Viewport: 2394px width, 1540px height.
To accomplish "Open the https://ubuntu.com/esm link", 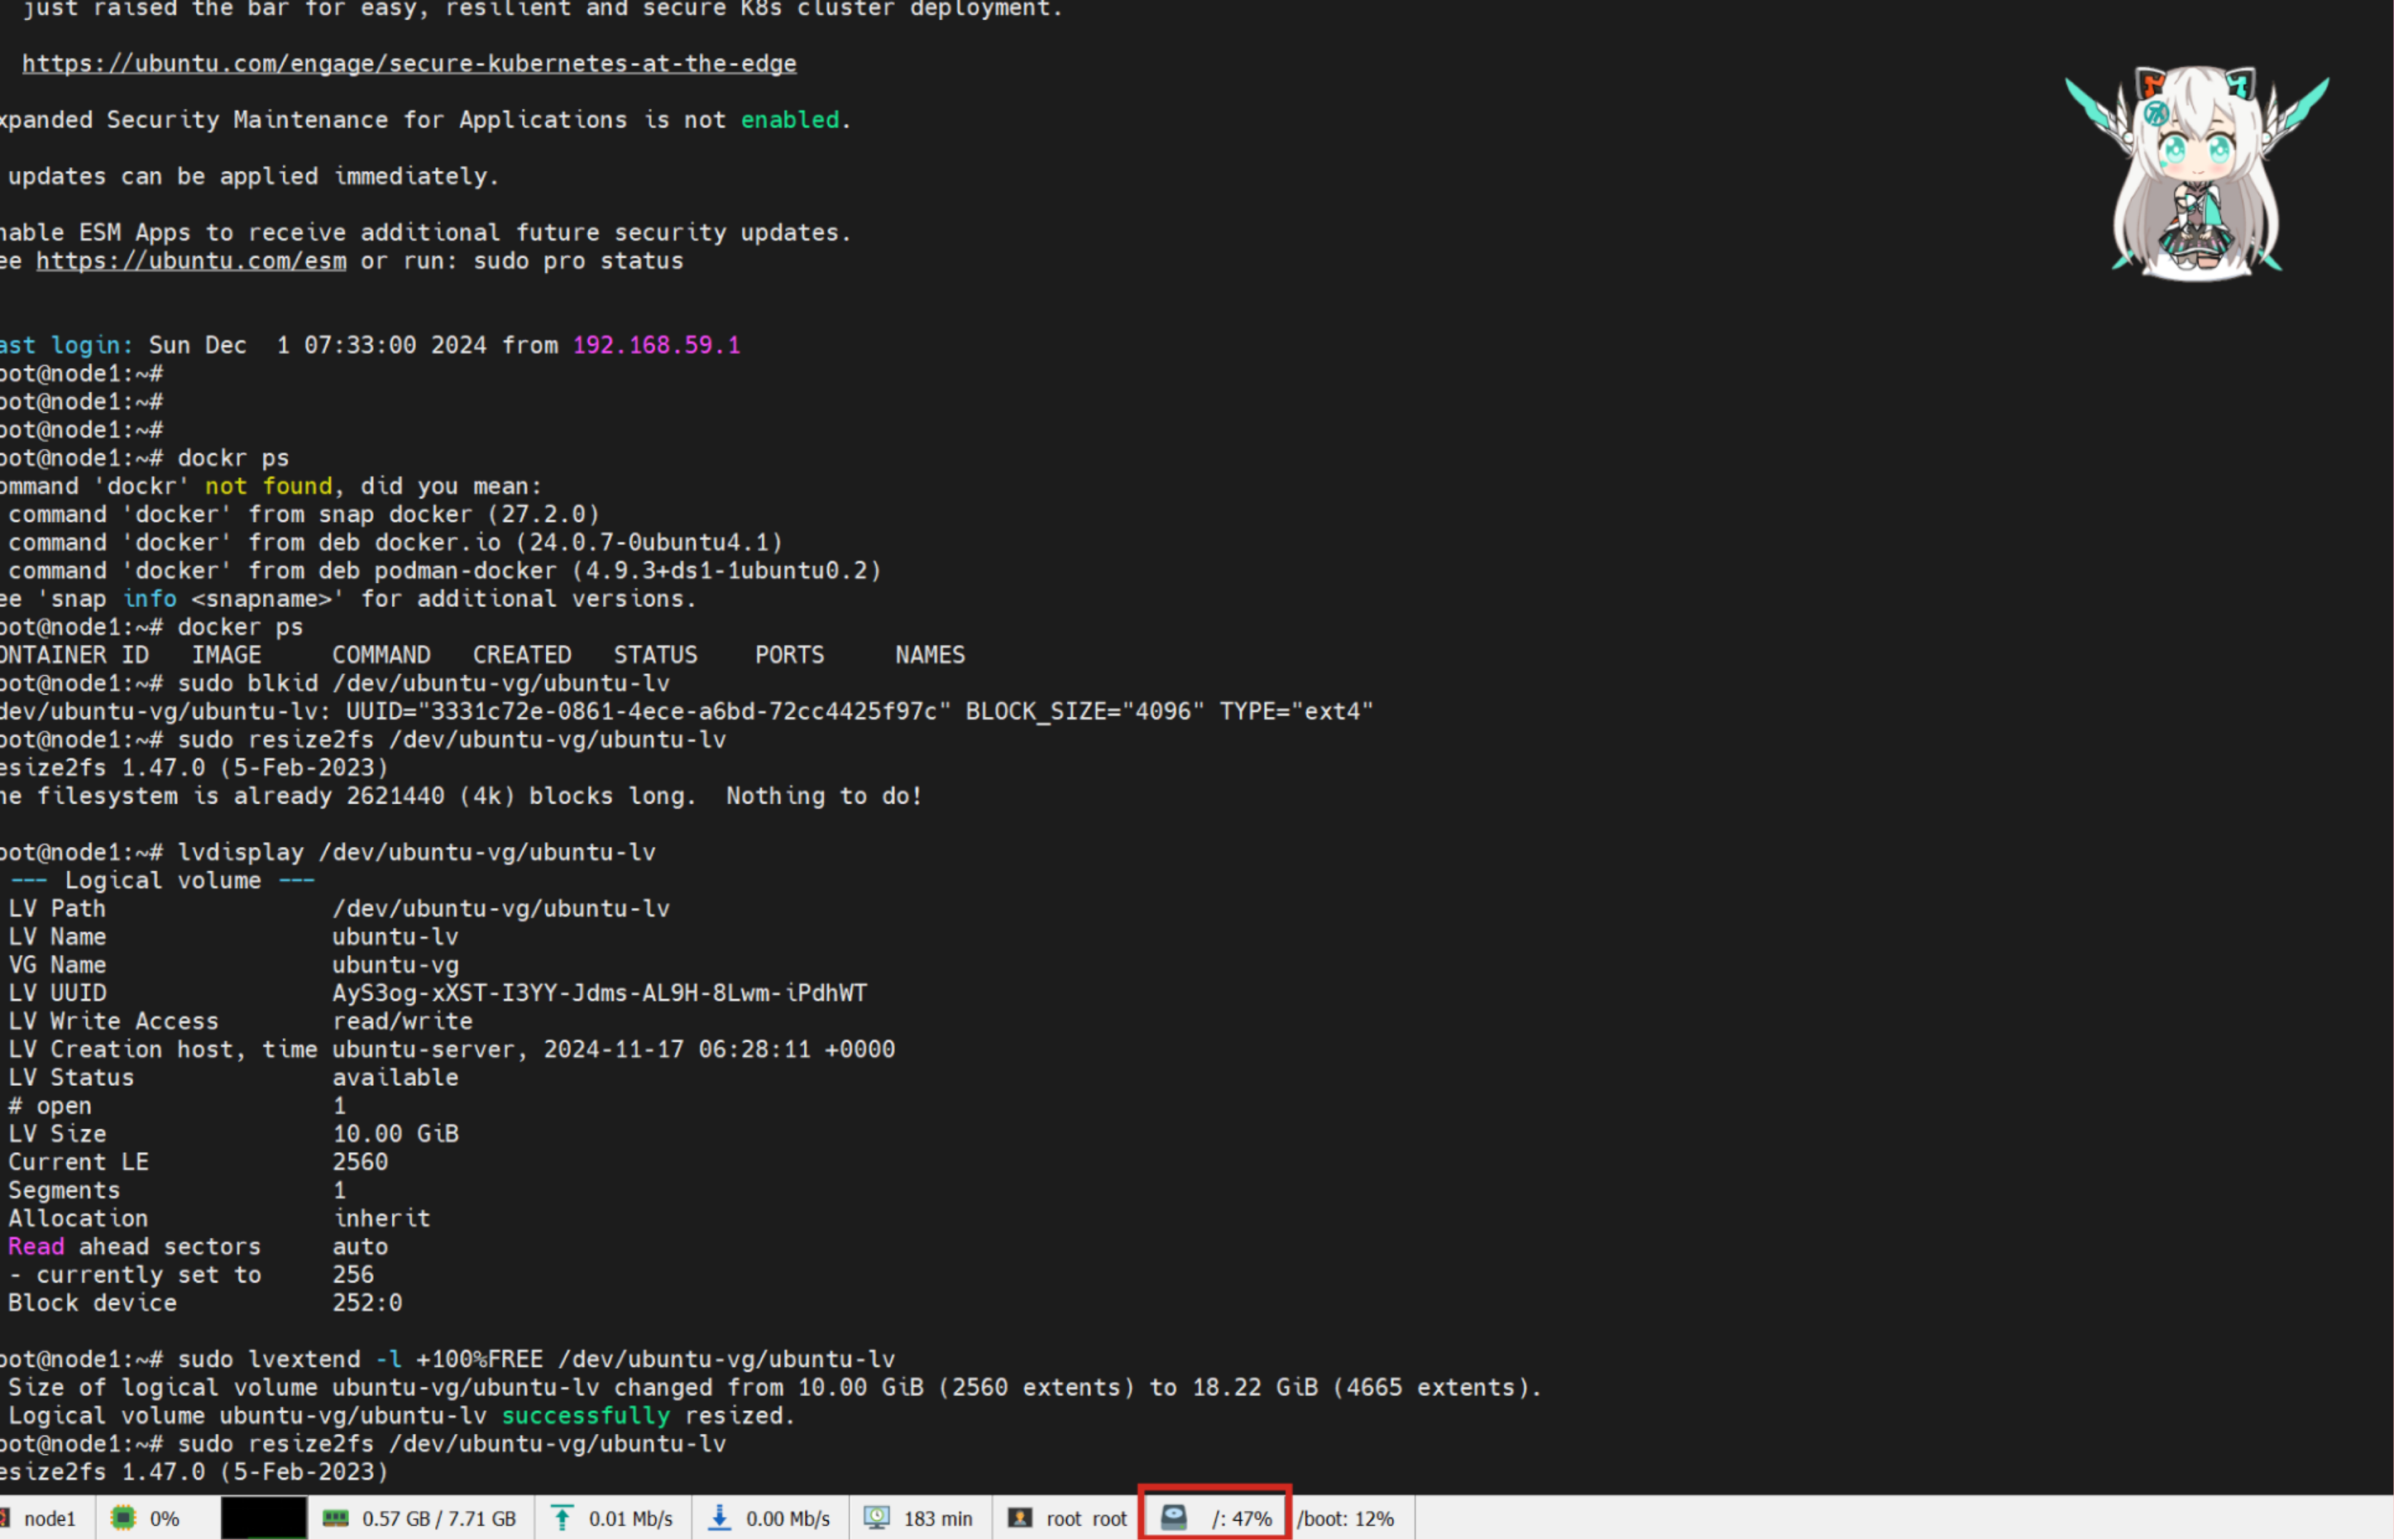I will pyautogui.click(x=191, y=261).
